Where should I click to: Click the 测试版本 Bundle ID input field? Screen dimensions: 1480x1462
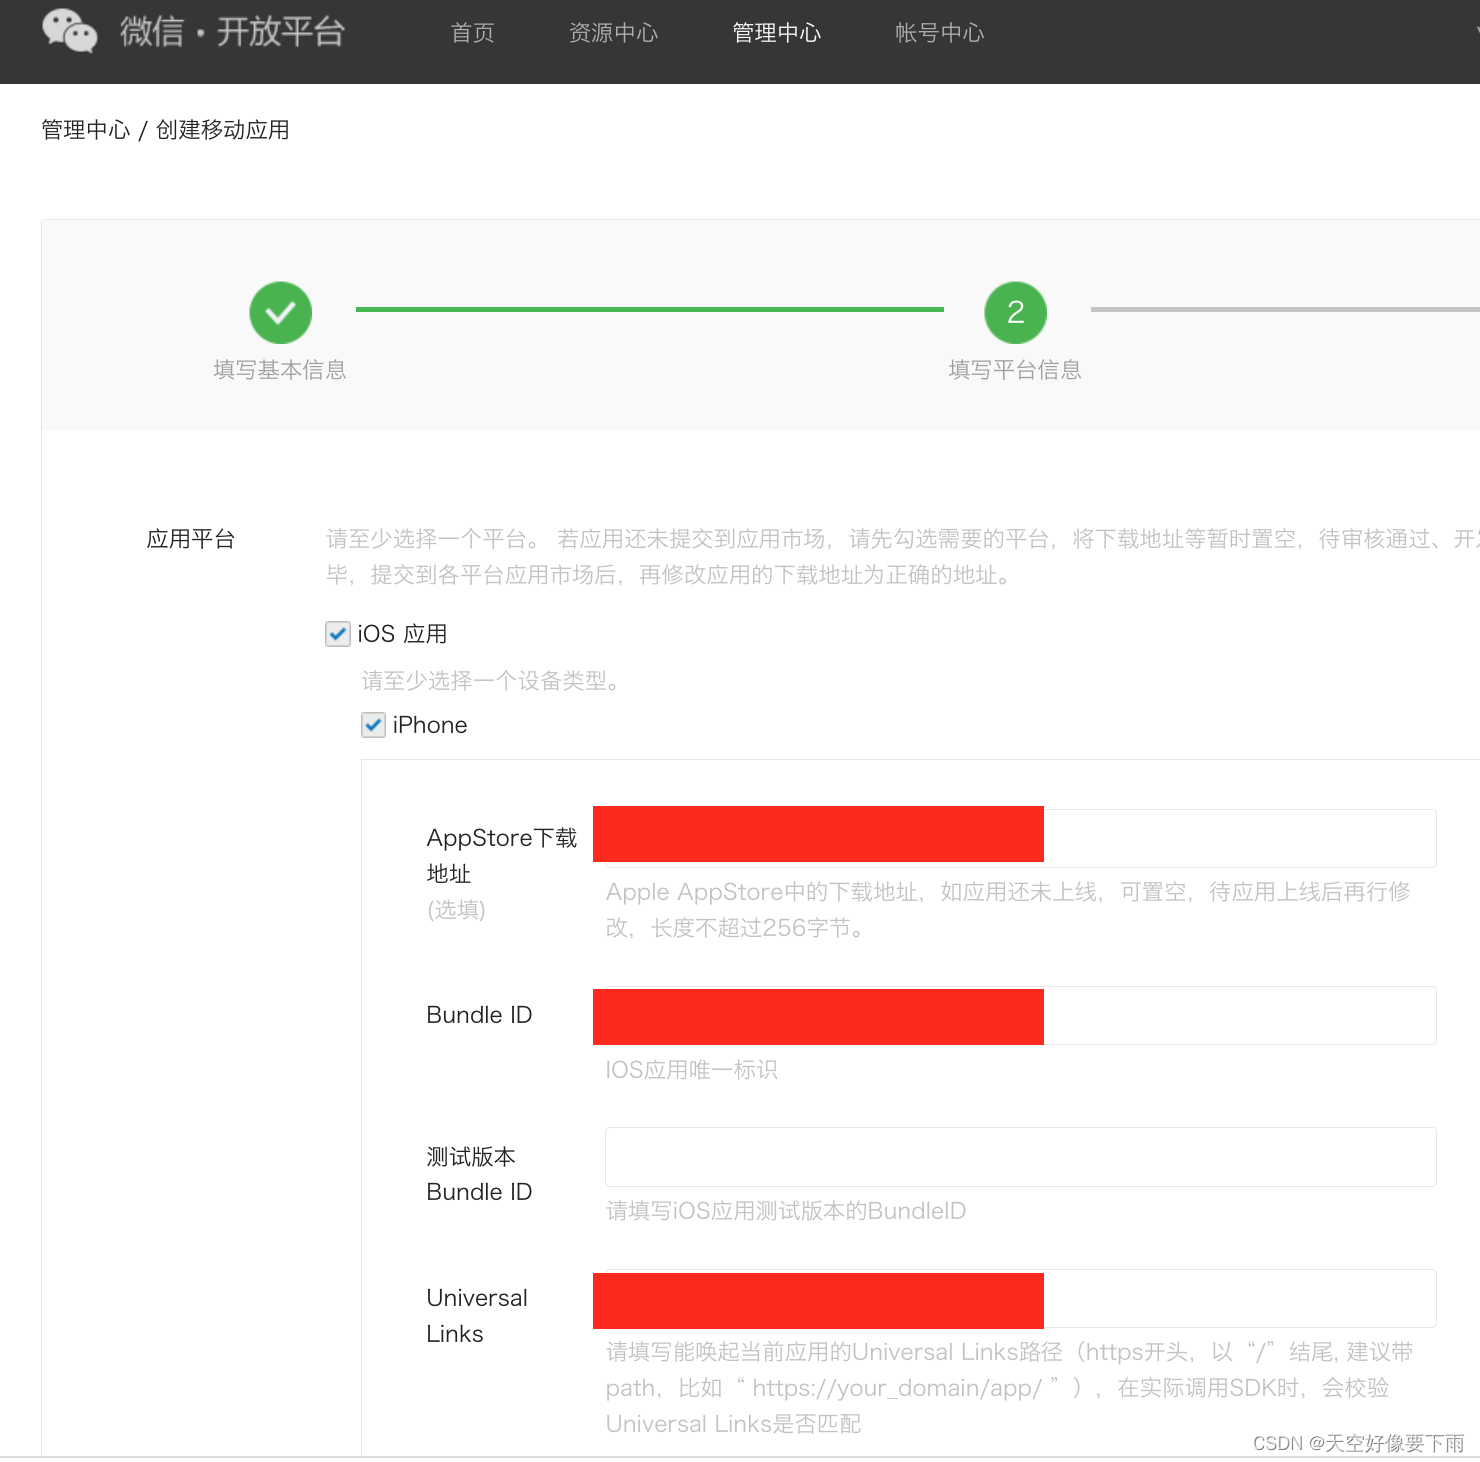coord(1020,1157)
